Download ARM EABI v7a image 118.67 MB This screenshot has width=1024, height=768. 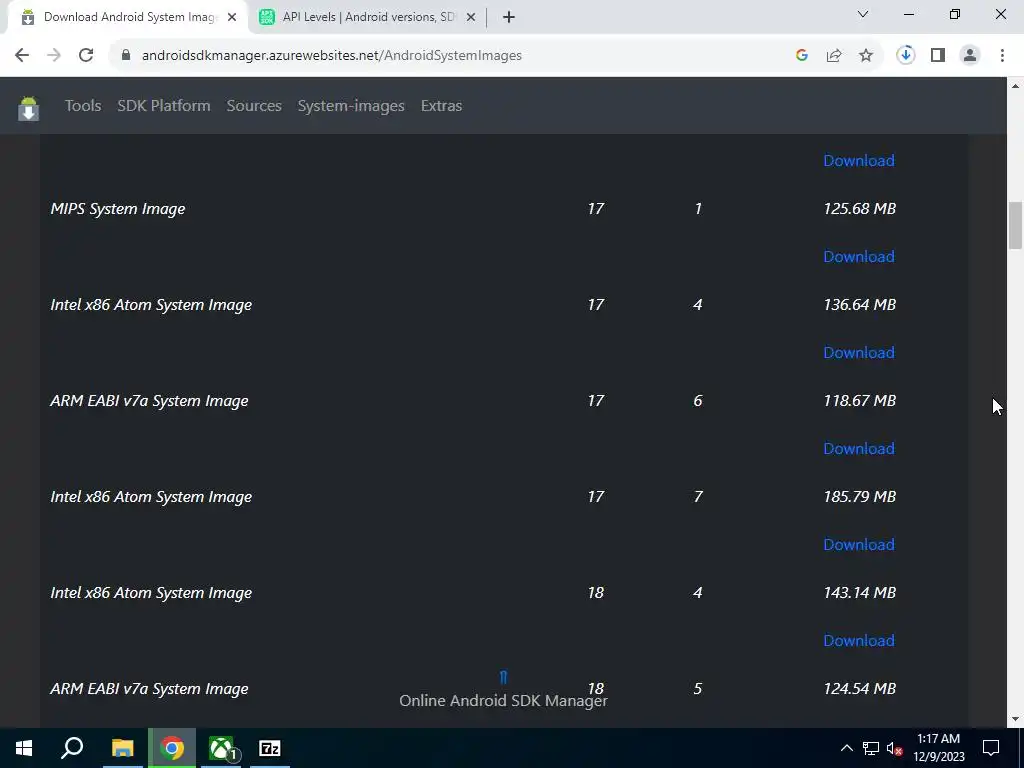tap(859, 449)
